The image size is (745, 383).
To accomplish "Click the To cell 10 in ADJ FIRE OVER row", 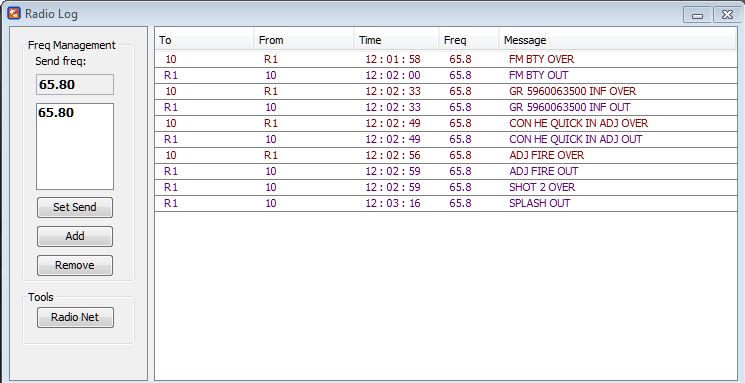I will [x=171, y=155].
